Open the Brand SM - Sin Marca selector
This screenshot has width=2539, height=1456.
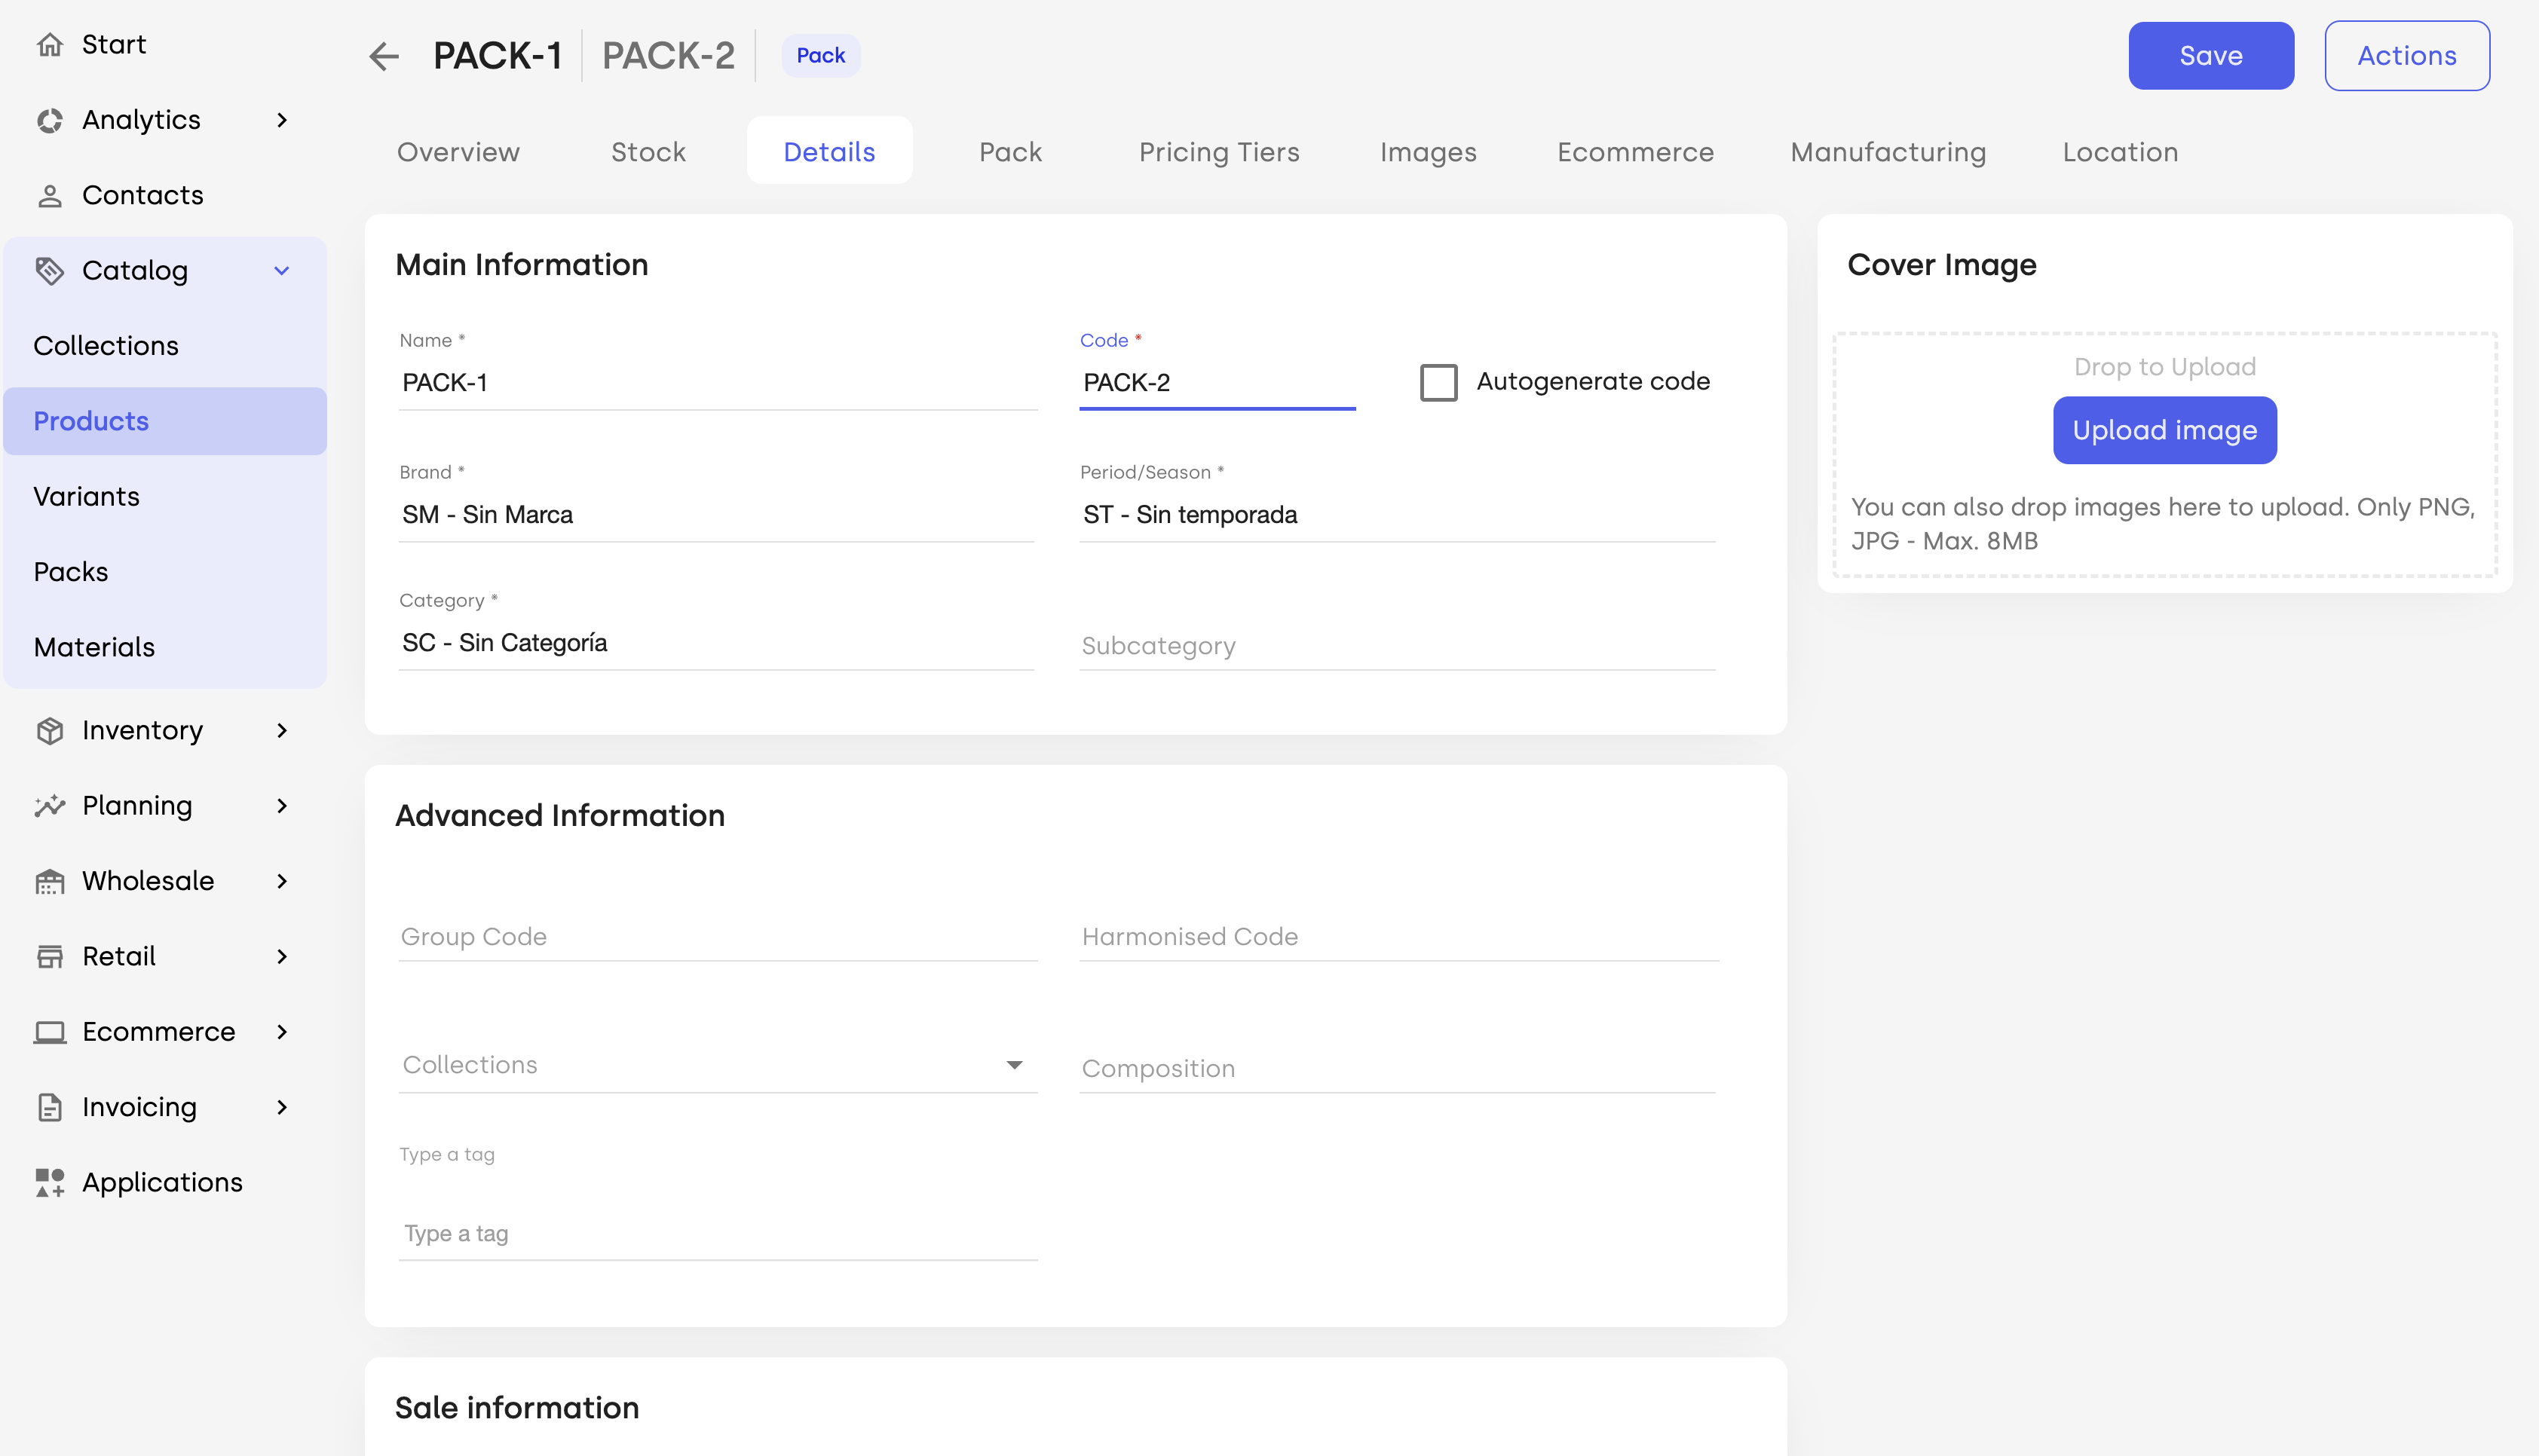tap(716, 515)
